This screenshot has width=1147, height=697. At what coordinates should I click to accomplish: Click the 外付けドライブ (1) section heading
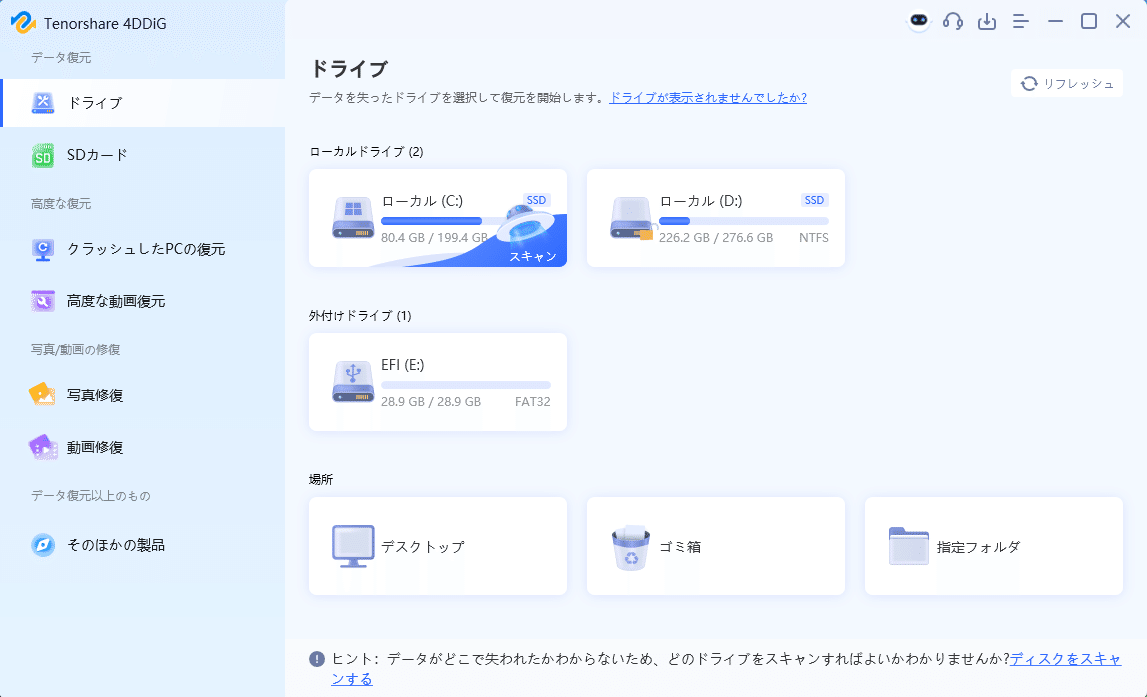click(x=360, y=315)
